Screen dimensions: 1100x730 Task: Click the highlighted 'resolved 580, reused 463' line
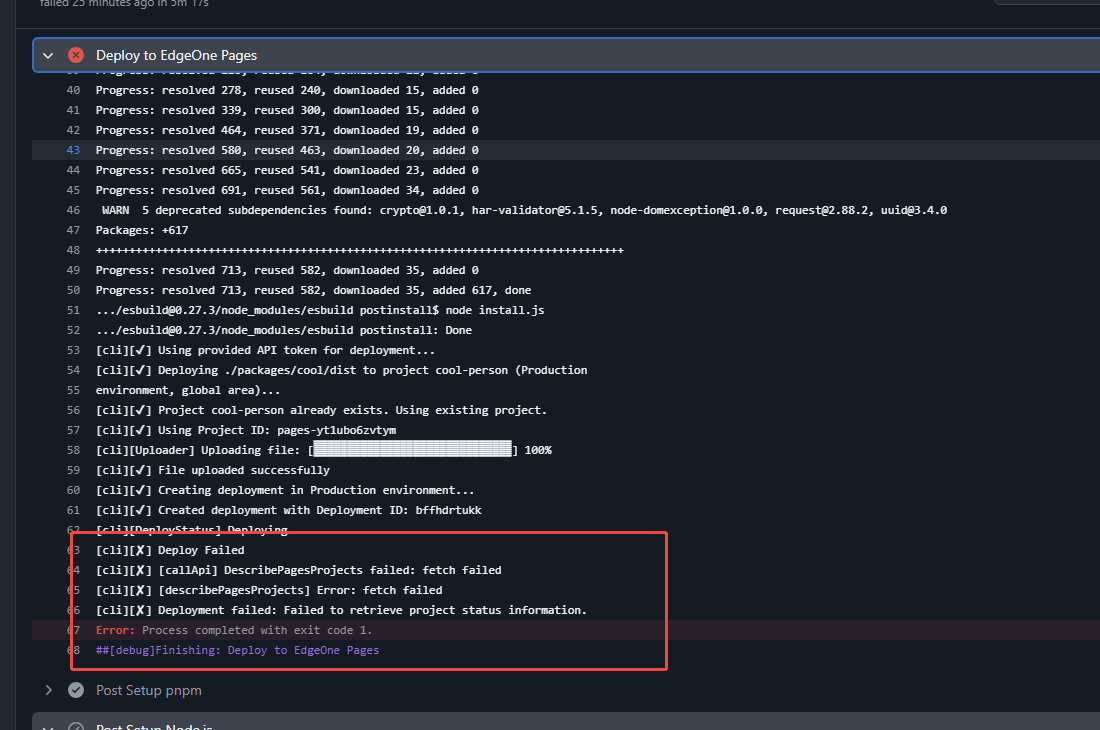287,150
